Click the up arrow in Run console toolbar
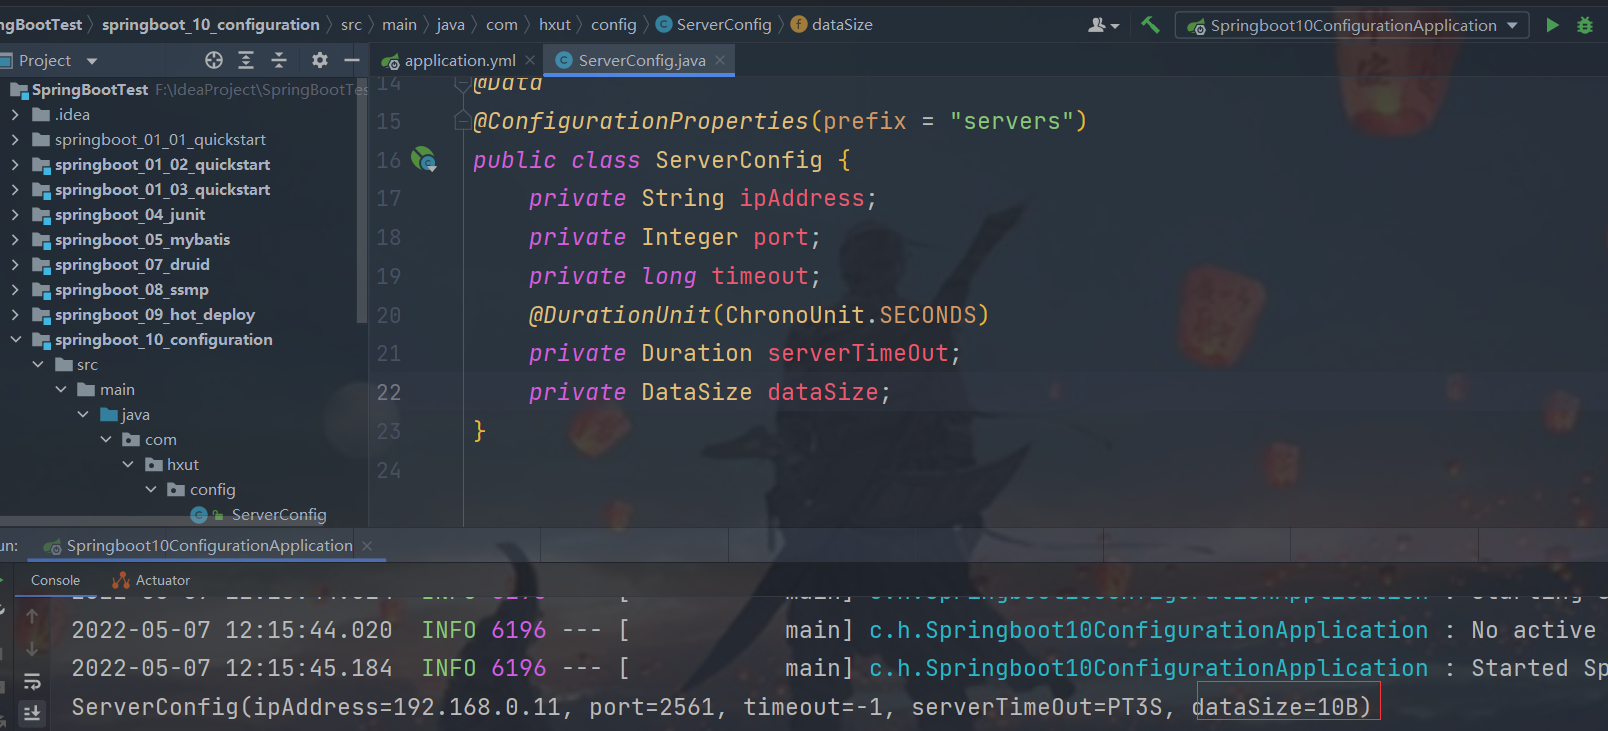 32,617
